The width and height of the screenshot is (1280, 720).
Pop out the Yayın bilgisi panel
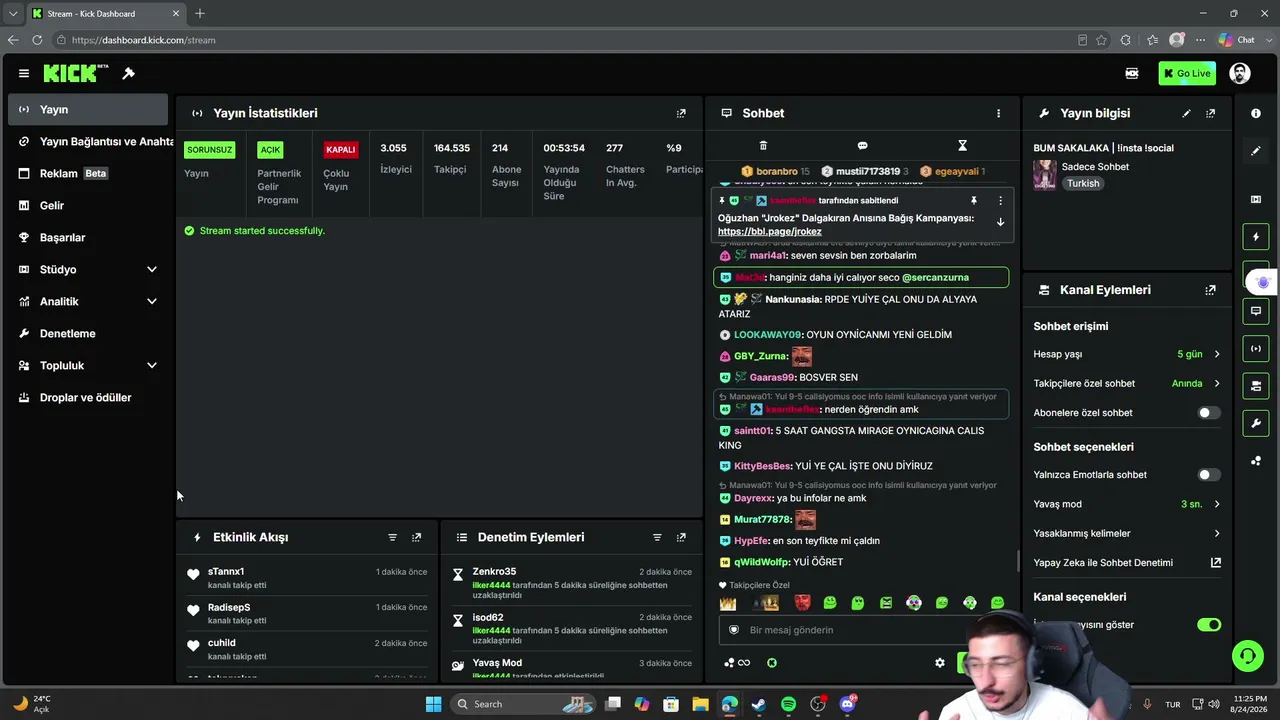(1210, 113)
